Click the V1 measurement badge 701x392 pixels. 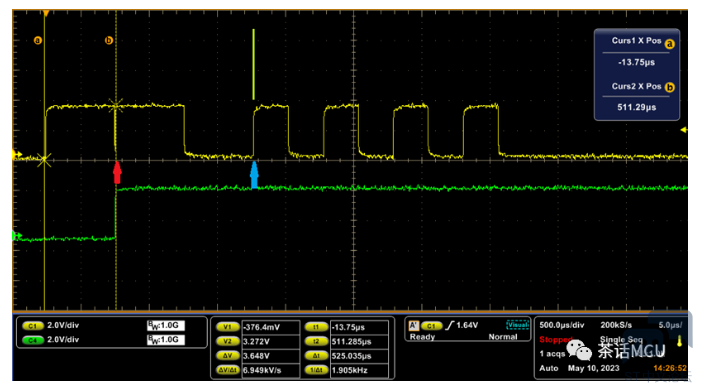[228, 327]
